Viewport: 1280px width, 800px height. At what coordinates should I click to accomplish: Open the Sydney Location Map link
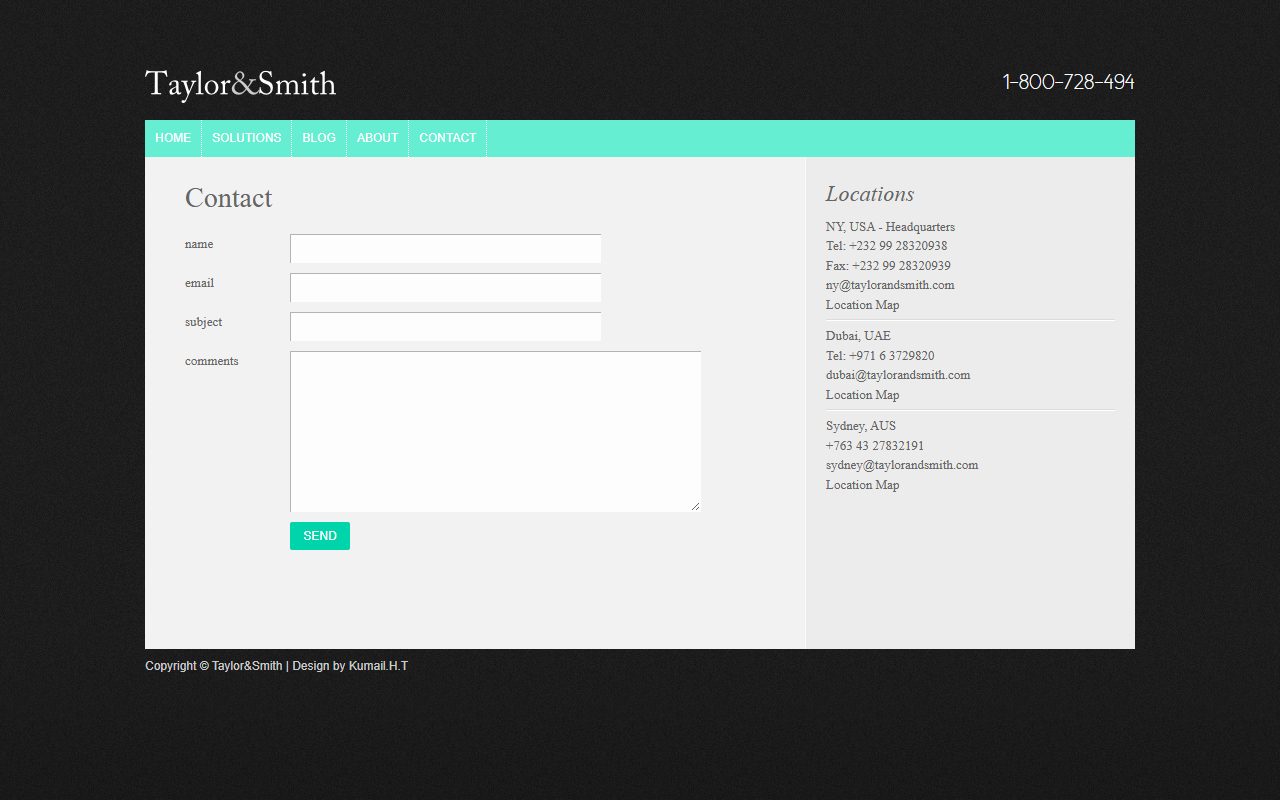coord(862,485)
